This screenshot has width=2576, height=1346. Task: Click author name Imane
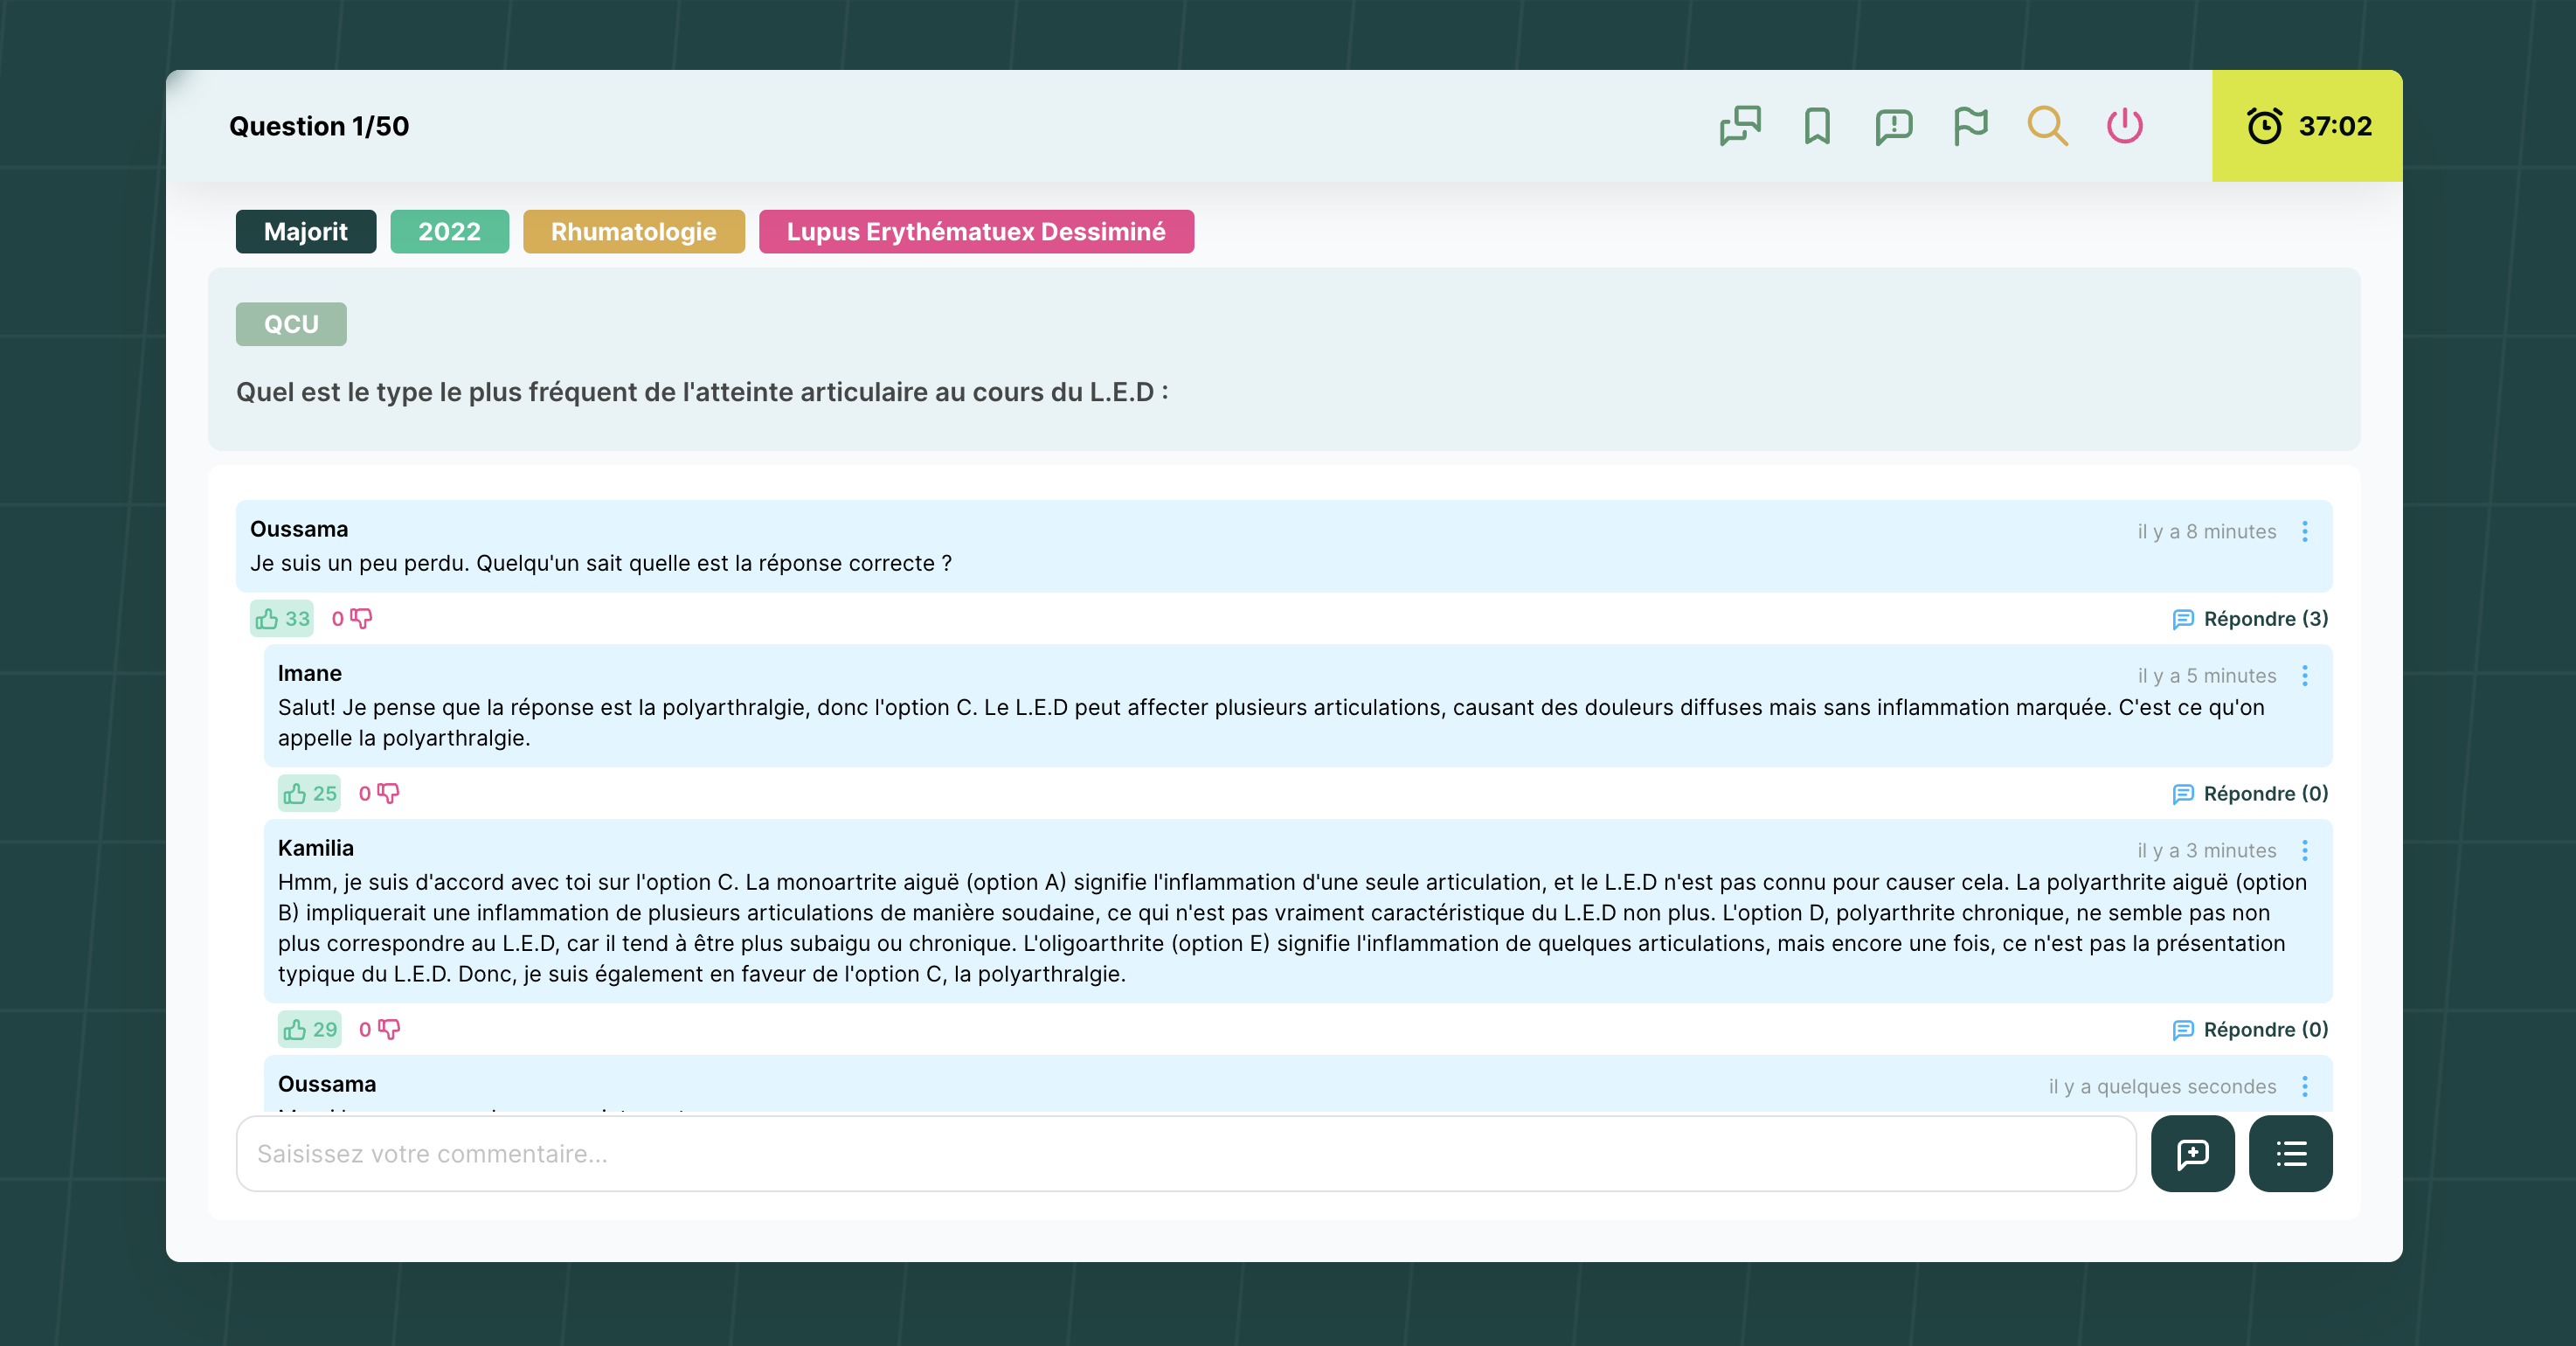(x=310, y=673)
